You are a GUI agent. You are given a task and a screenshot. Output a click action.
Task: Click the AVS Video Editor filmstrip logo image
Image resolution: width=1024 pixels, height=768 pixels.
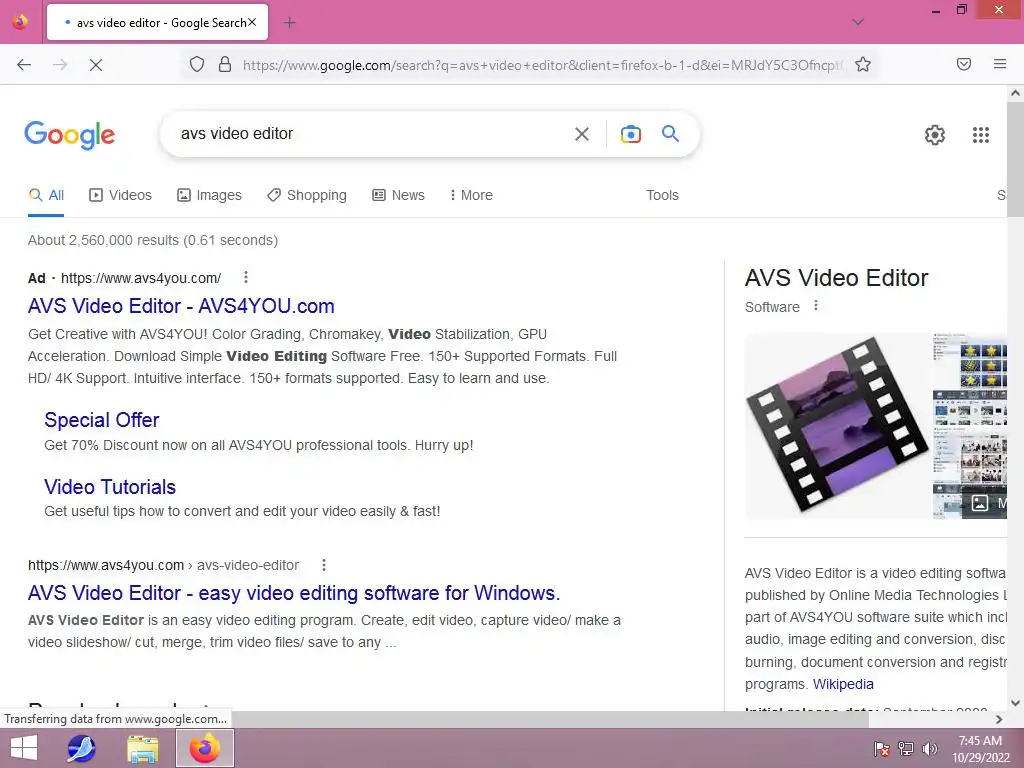click(837, 424)
